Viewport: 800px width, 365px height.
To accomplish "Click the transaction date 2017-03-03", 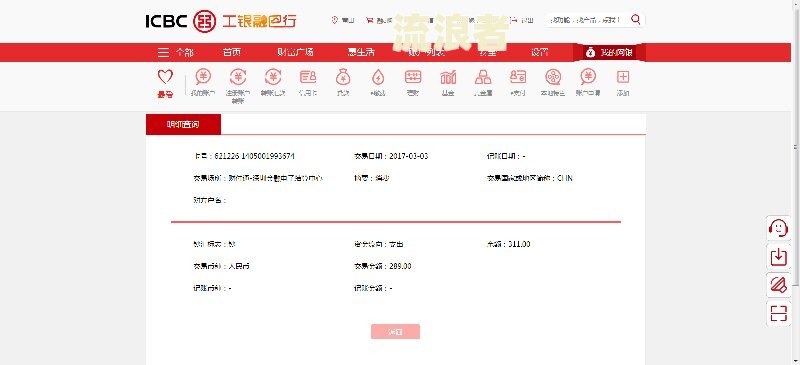I will pyautogui.click(x=409, y=156).
